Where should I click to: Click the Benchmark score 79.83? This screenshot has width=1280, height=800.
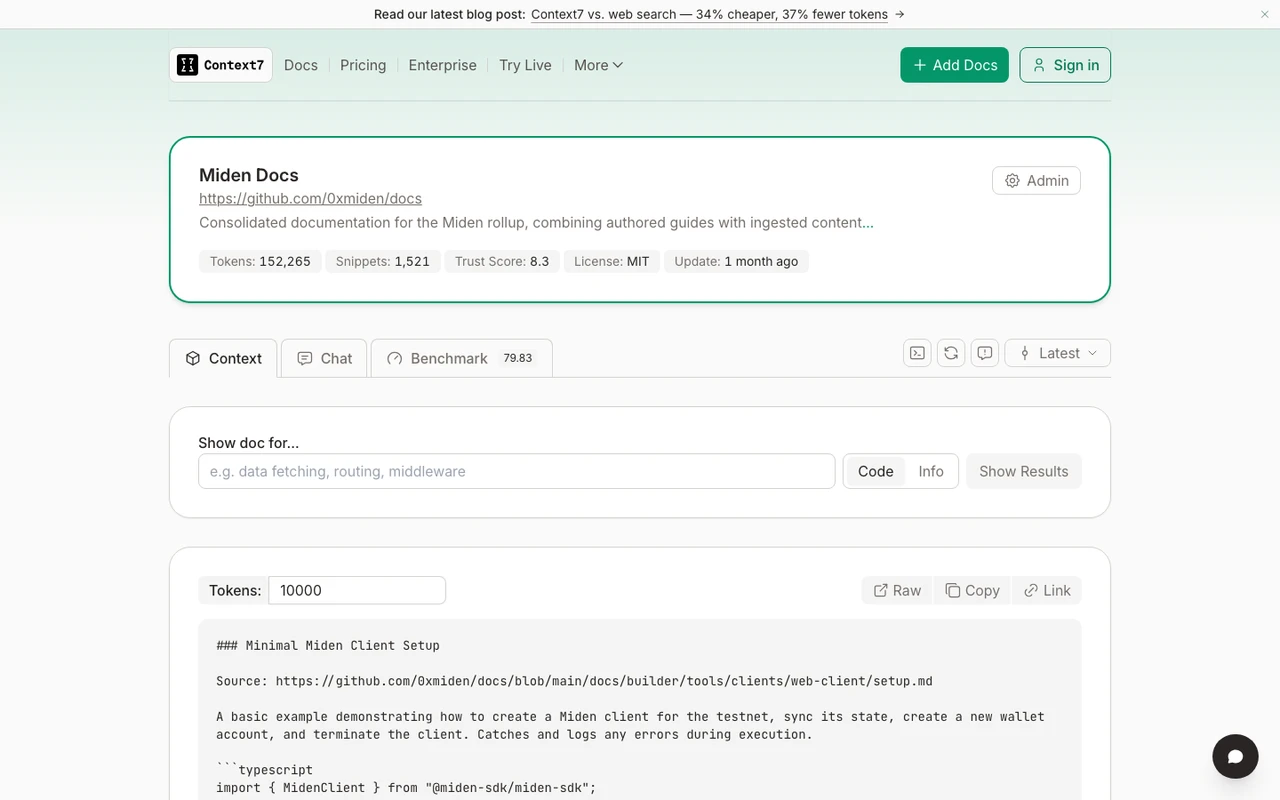pyautogui.click(x=518, y=358)
